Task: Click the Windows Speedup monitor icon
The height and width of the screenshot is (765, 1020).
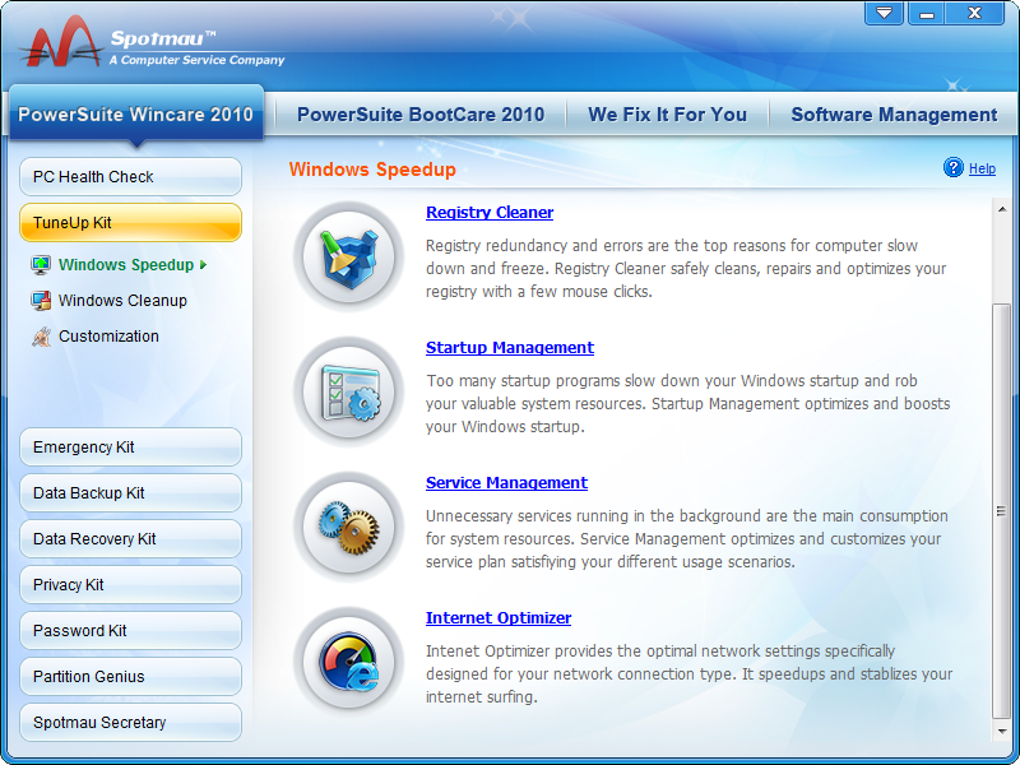Action: point(41,265)
